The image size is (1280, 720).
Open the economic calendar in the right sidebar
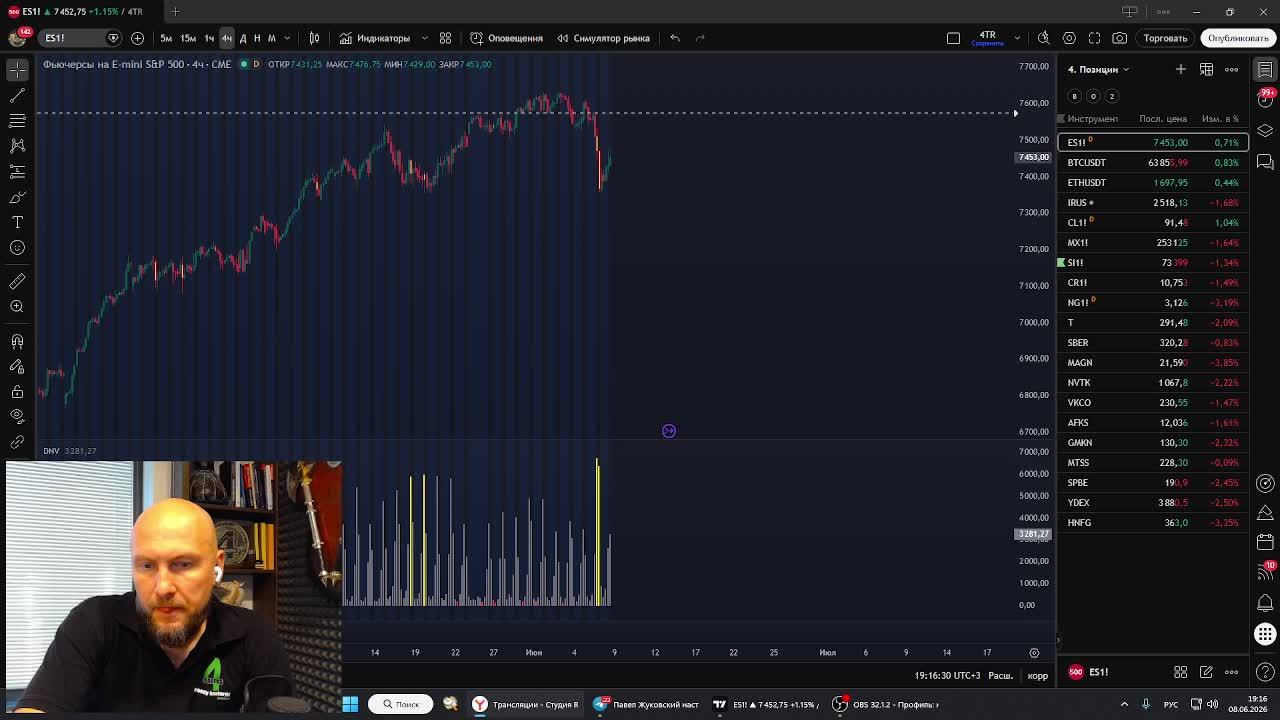1265,542
